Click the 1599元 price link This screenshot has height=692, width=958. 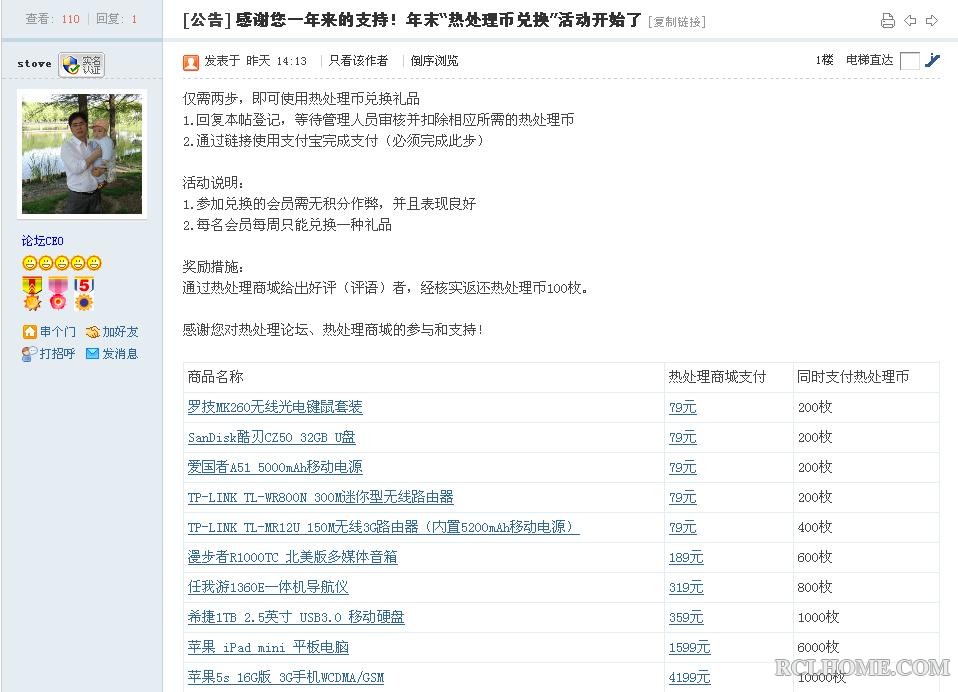pos(689,647)
